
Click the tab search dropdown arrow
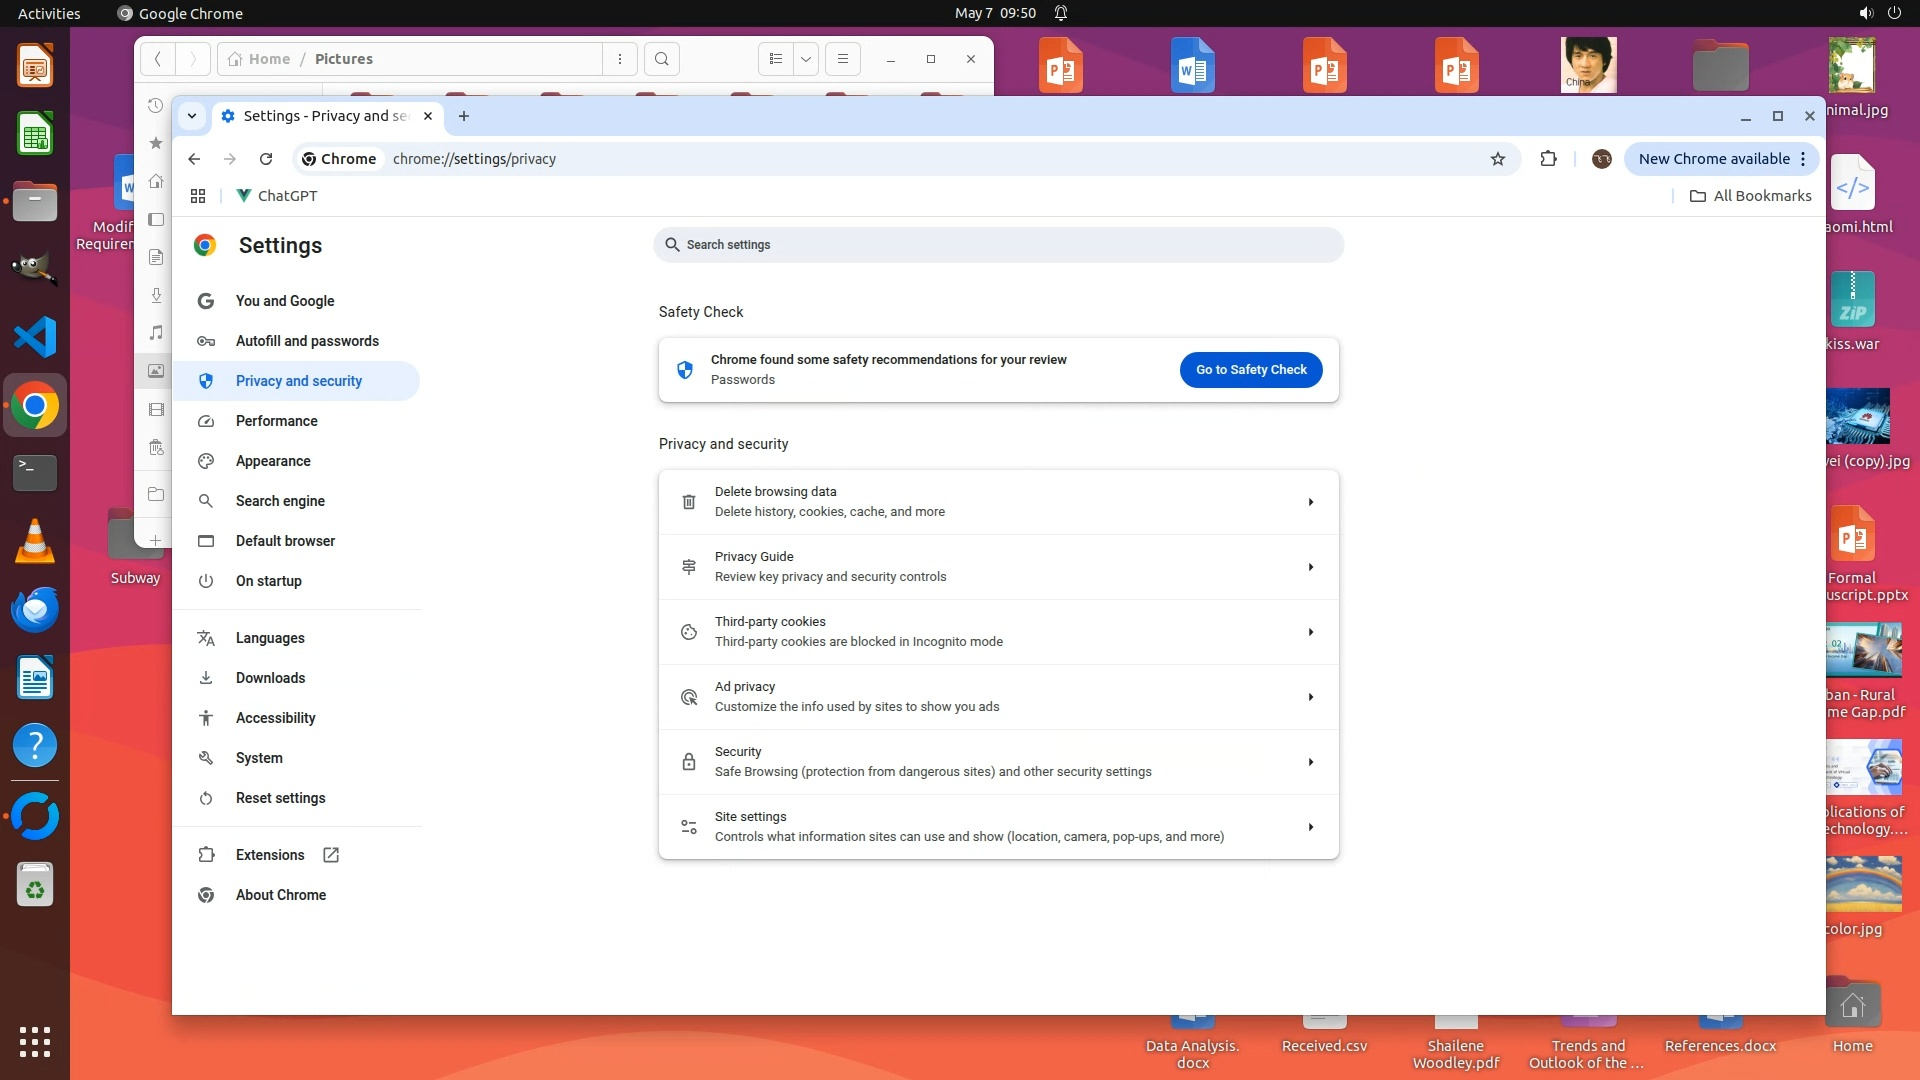pos(191,116)
